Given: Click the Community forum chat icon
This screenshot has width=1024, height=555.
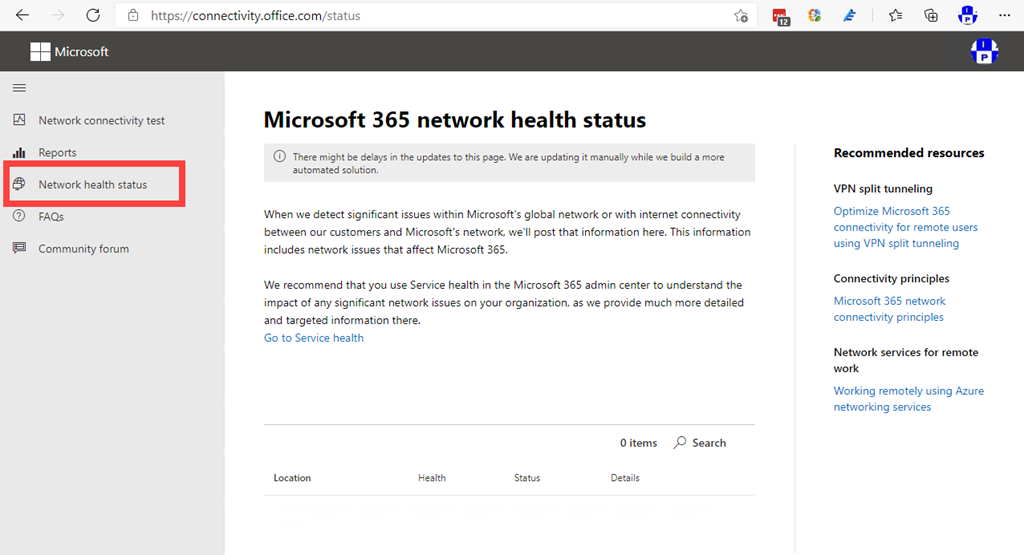Looking at the screenshot, I should point(19,248).
